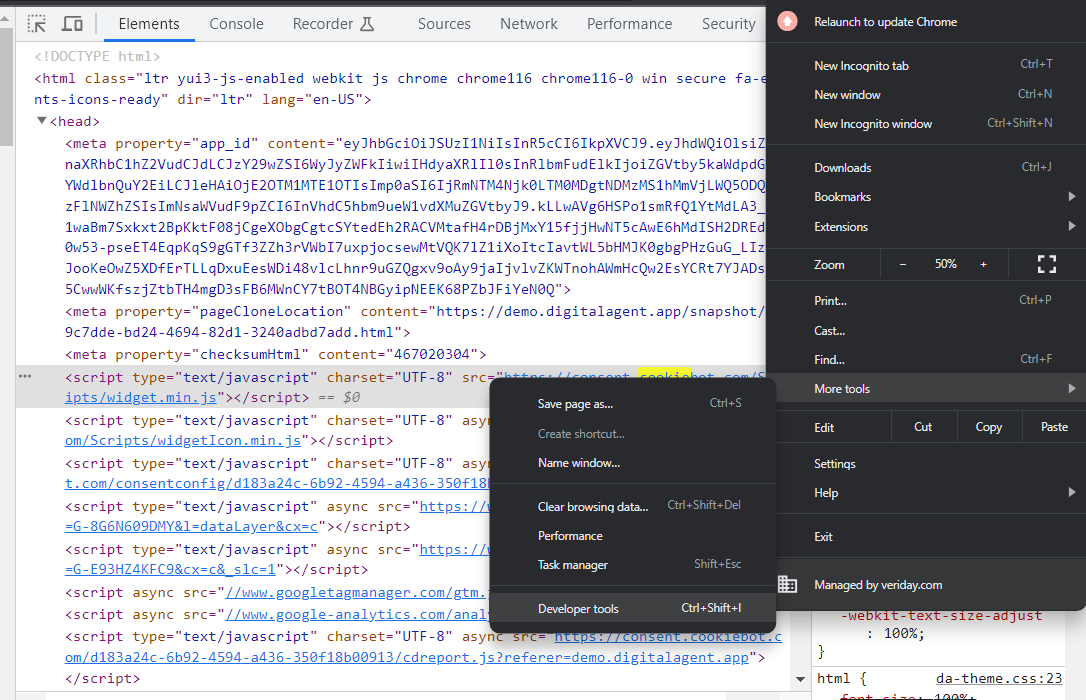Switch to the Elements tab

(149, 24)
